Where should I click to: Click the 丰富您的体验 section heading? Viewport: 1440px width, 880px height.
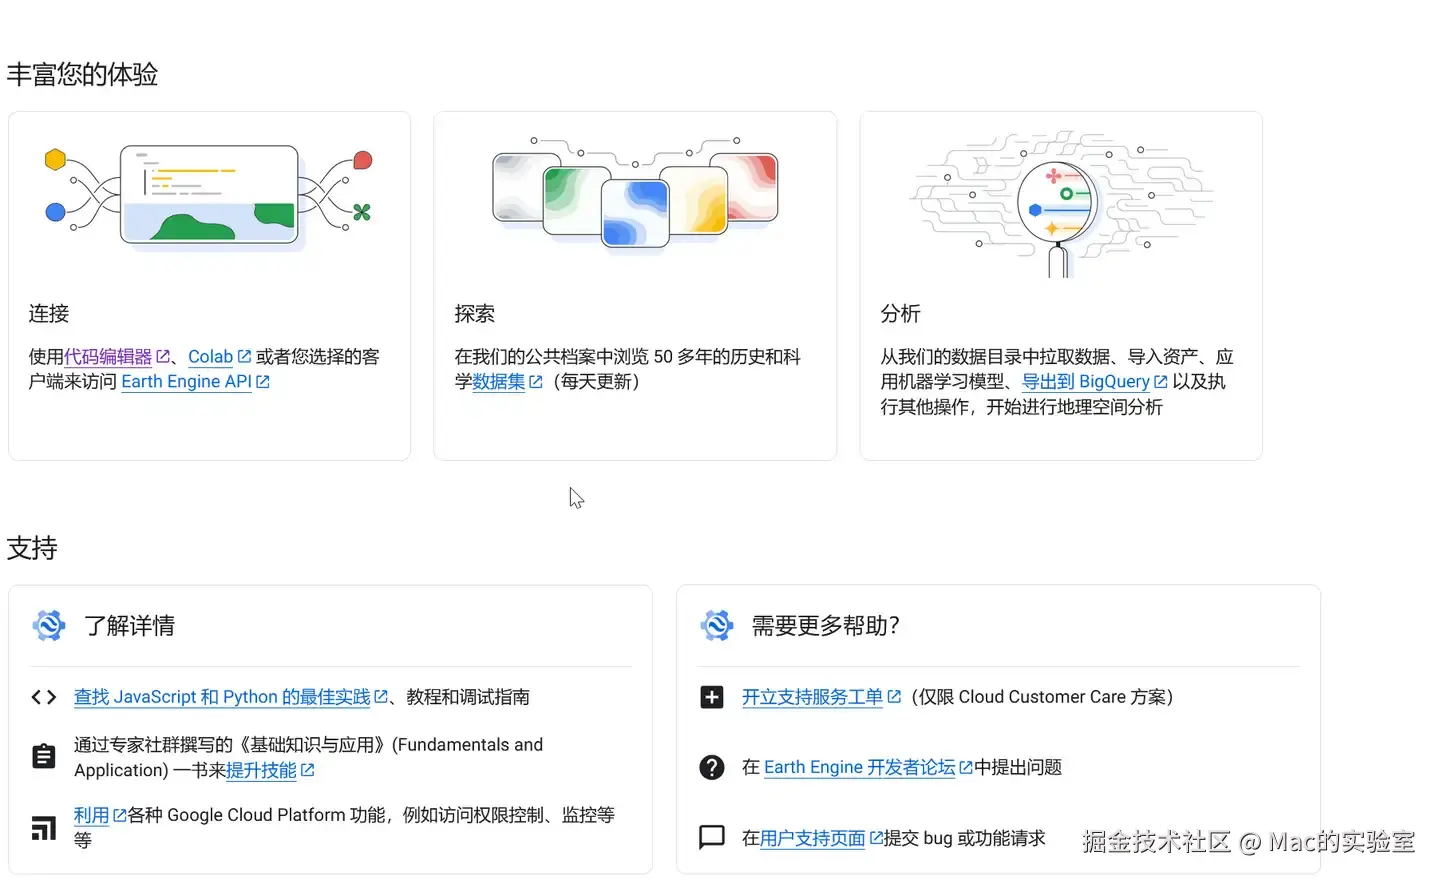click(82, 74)
